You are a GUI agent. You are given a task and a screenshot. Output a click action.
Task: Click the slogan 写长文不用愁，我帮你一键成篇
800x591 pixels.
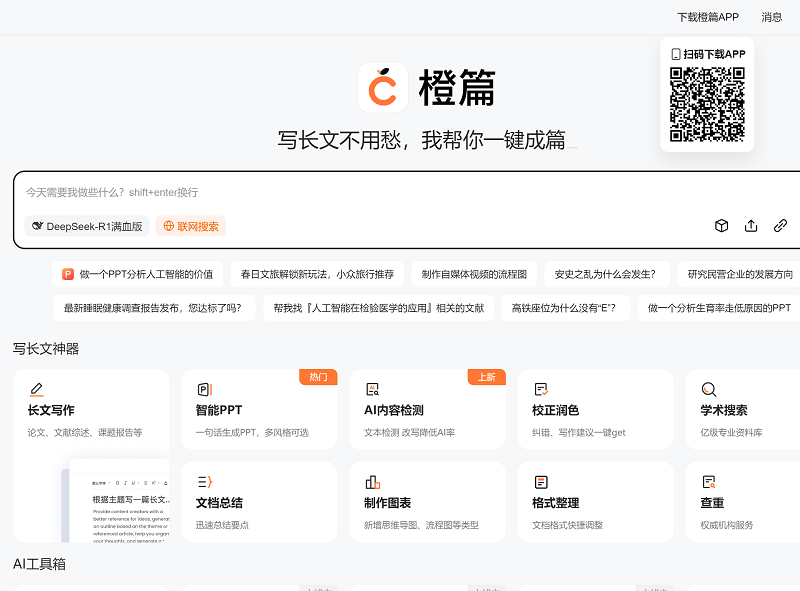(421, 140)
